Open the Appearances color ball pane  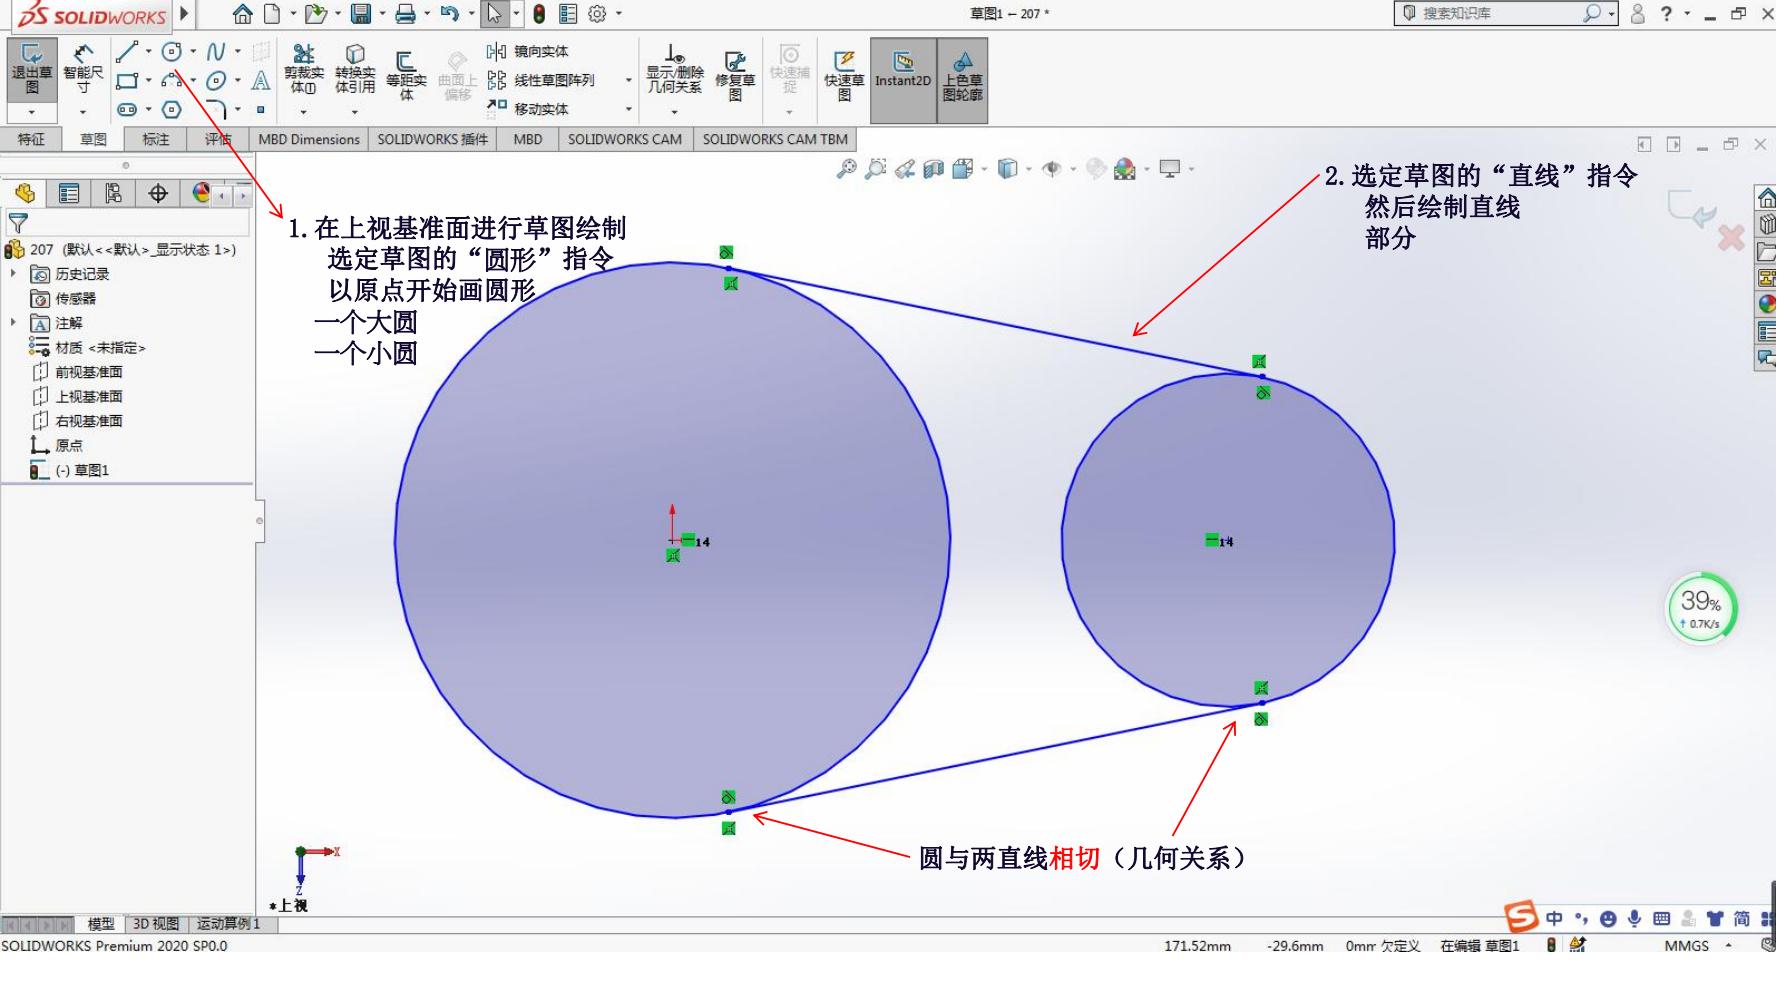coord(1767,304)
